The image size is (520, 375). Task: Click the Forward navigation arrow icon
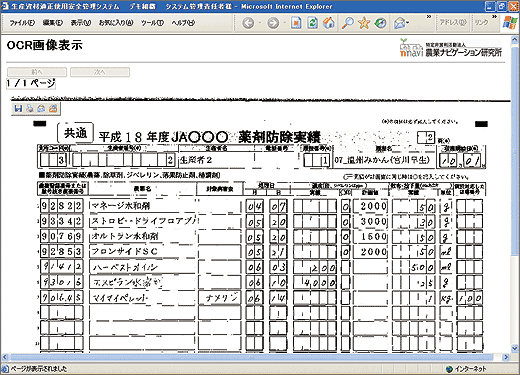[273, 23]
